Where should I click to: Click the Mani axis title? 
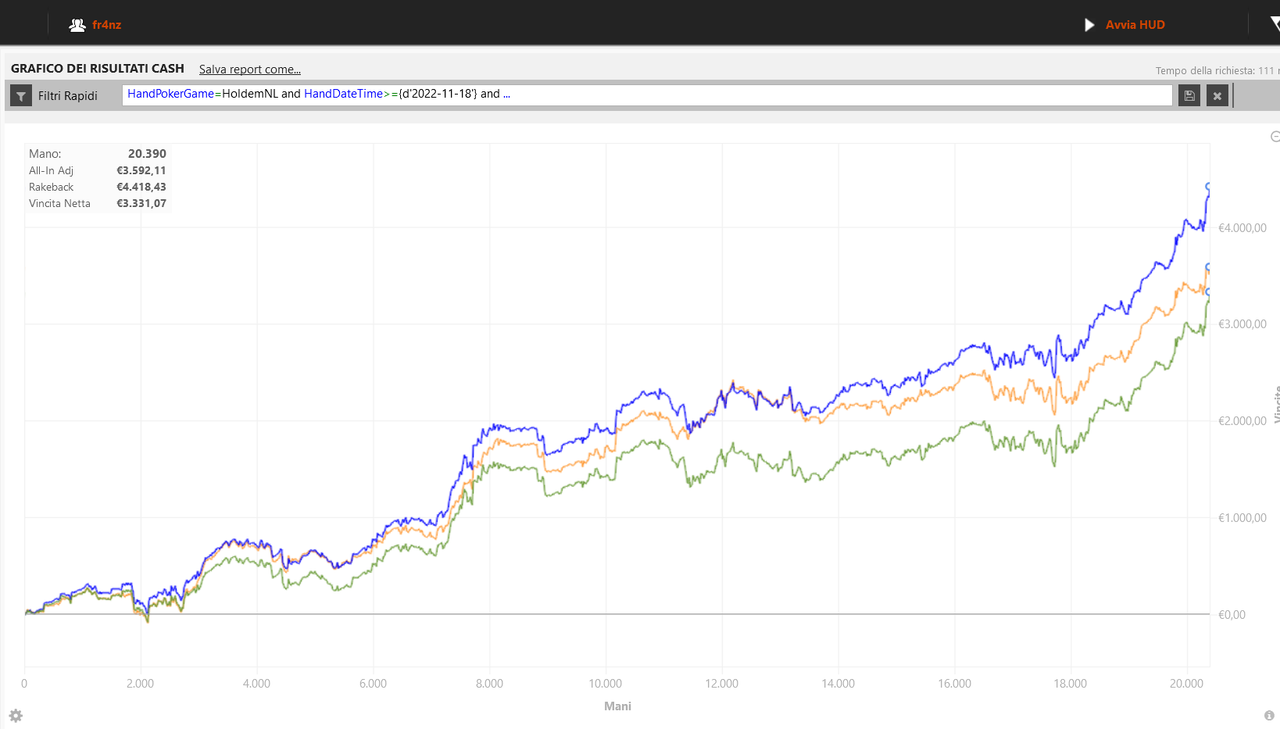point(617,706)
